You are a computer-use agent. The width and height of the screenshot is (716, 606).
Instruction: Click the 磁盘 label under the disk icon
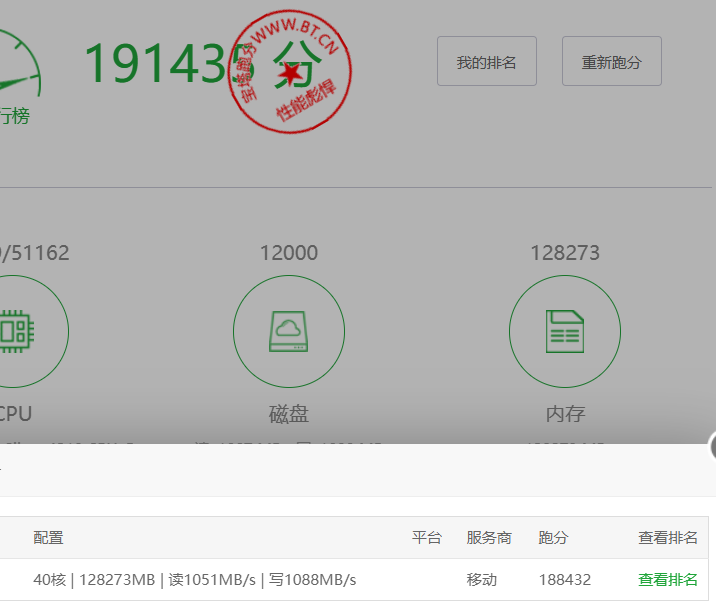289,414
